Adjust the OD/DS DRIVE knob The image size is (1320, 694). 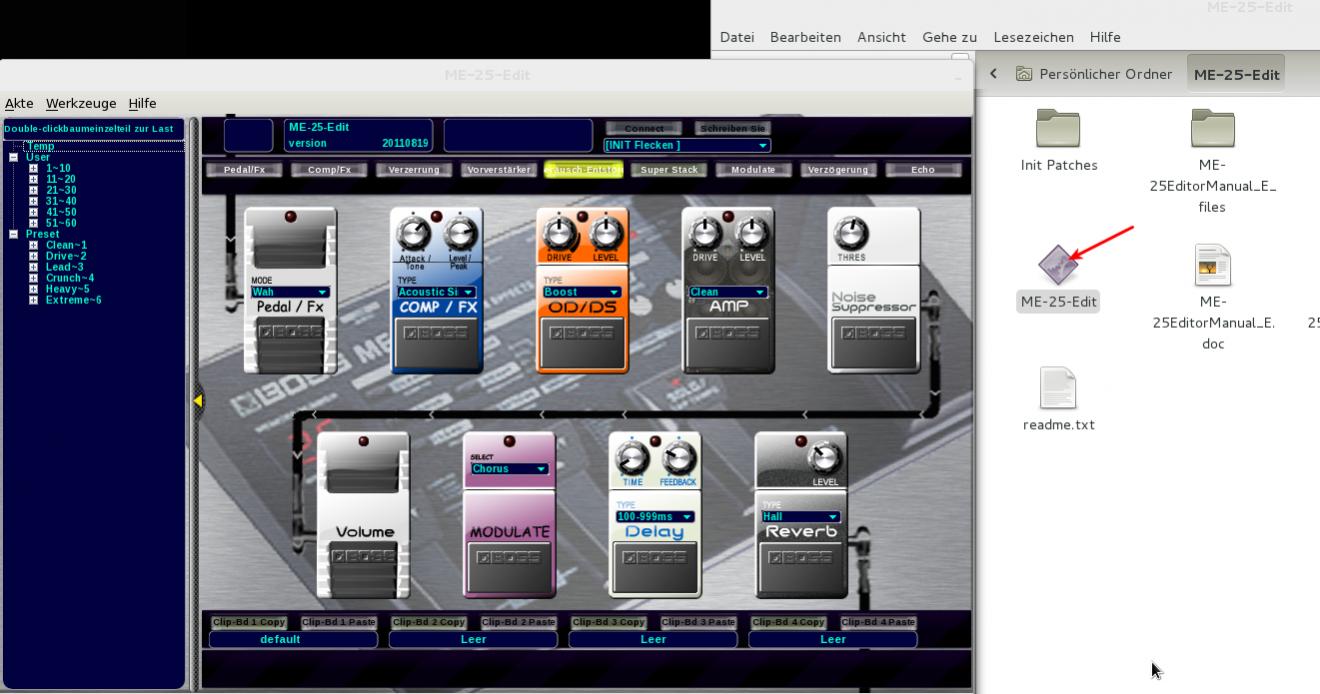[559, 235]
